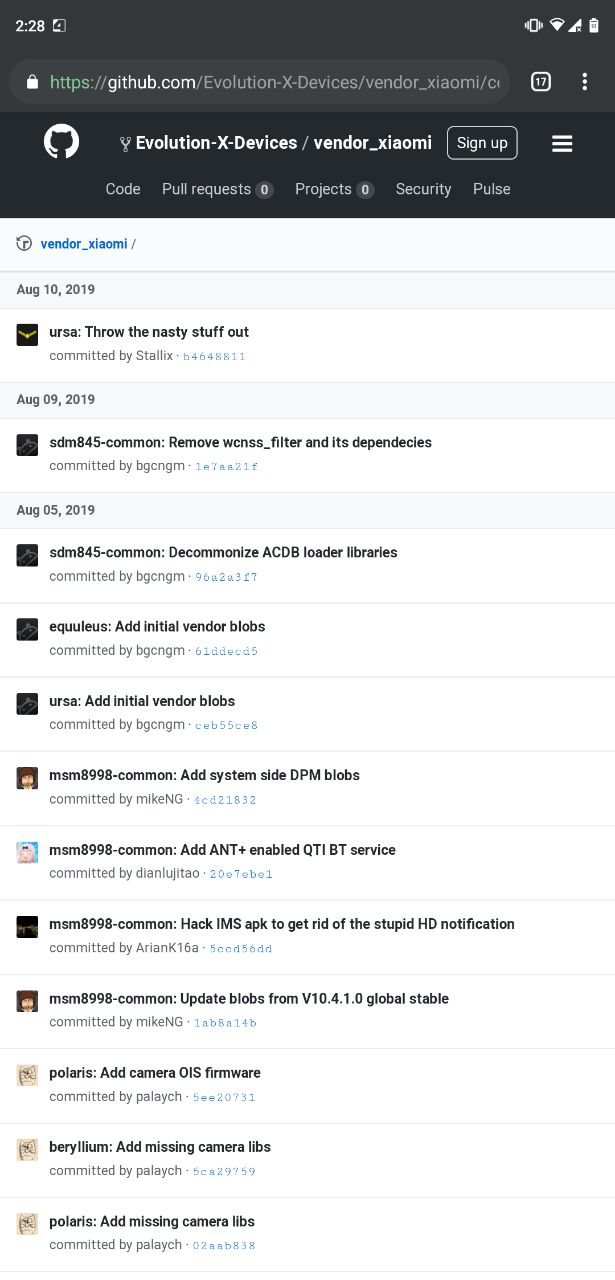615x1280 pixels.
Task: Click dianlujitao's avatar on the ANT+ commit
Action: (x=27, y=852)
